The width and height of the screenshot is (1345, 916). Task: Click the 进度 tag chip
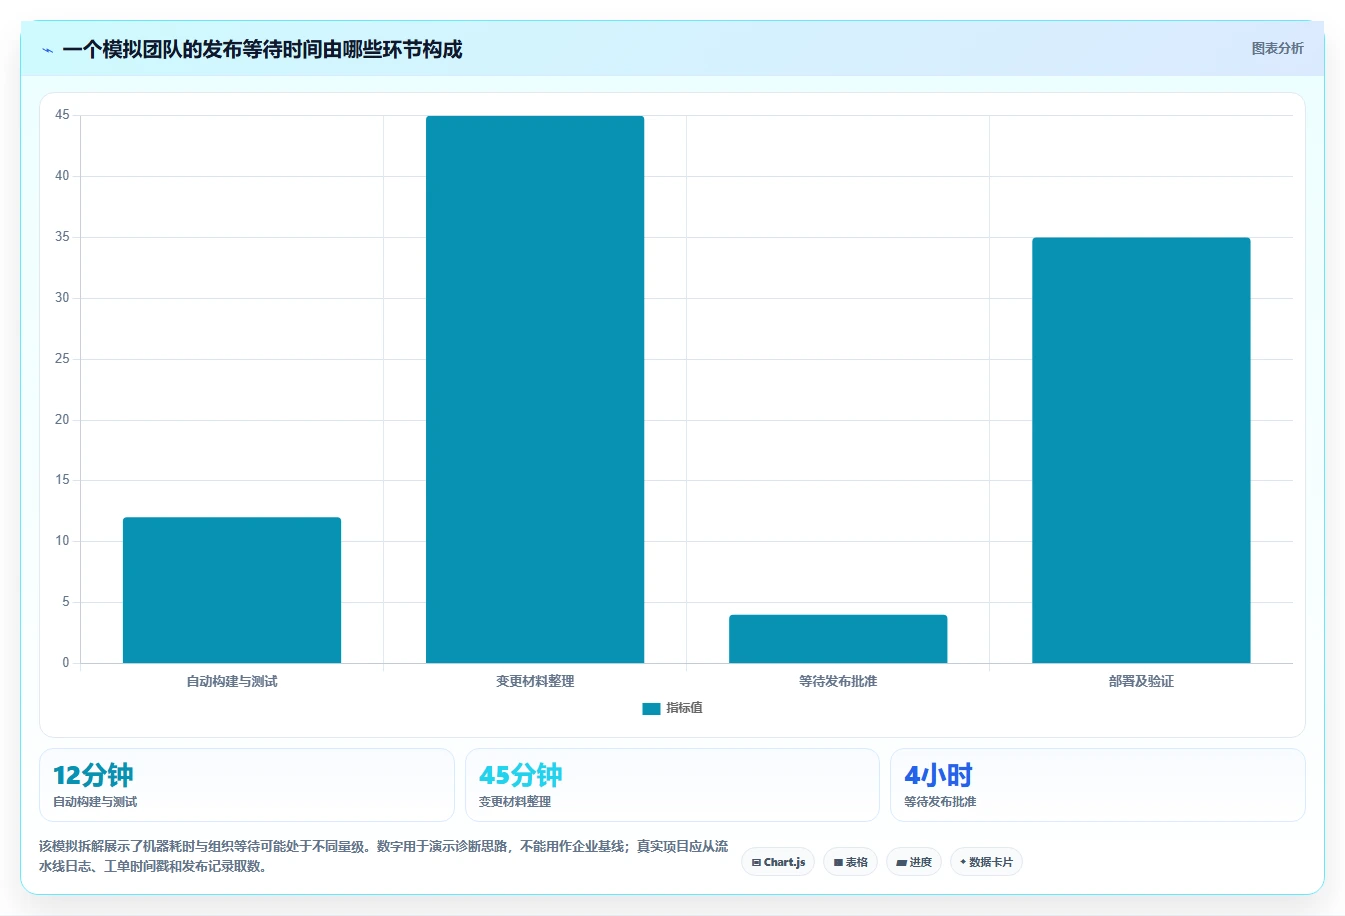tap(914, 862)
